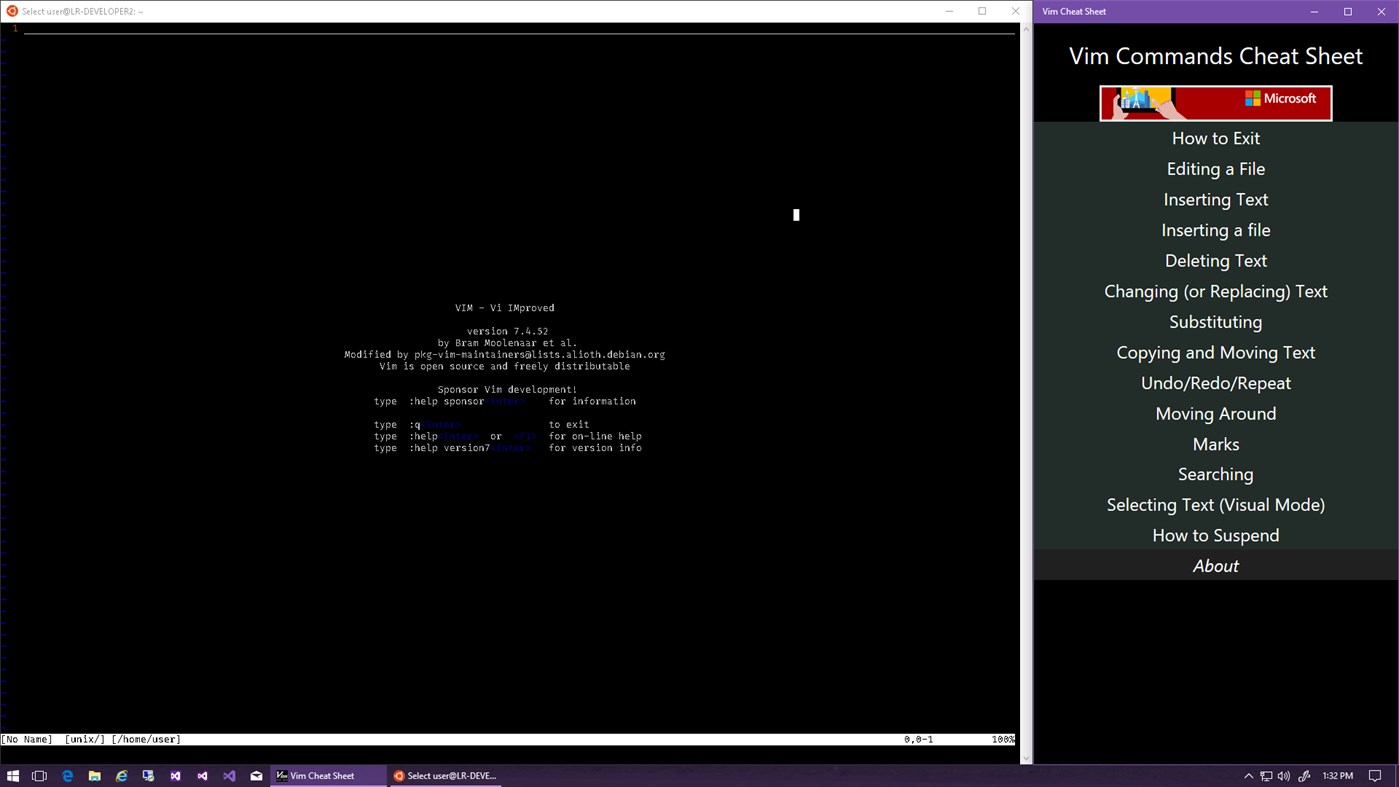Open the Mail app from the taskbar
This screenshot has height=787, width=1399.
pyautogui.click(x=256, y=775)
